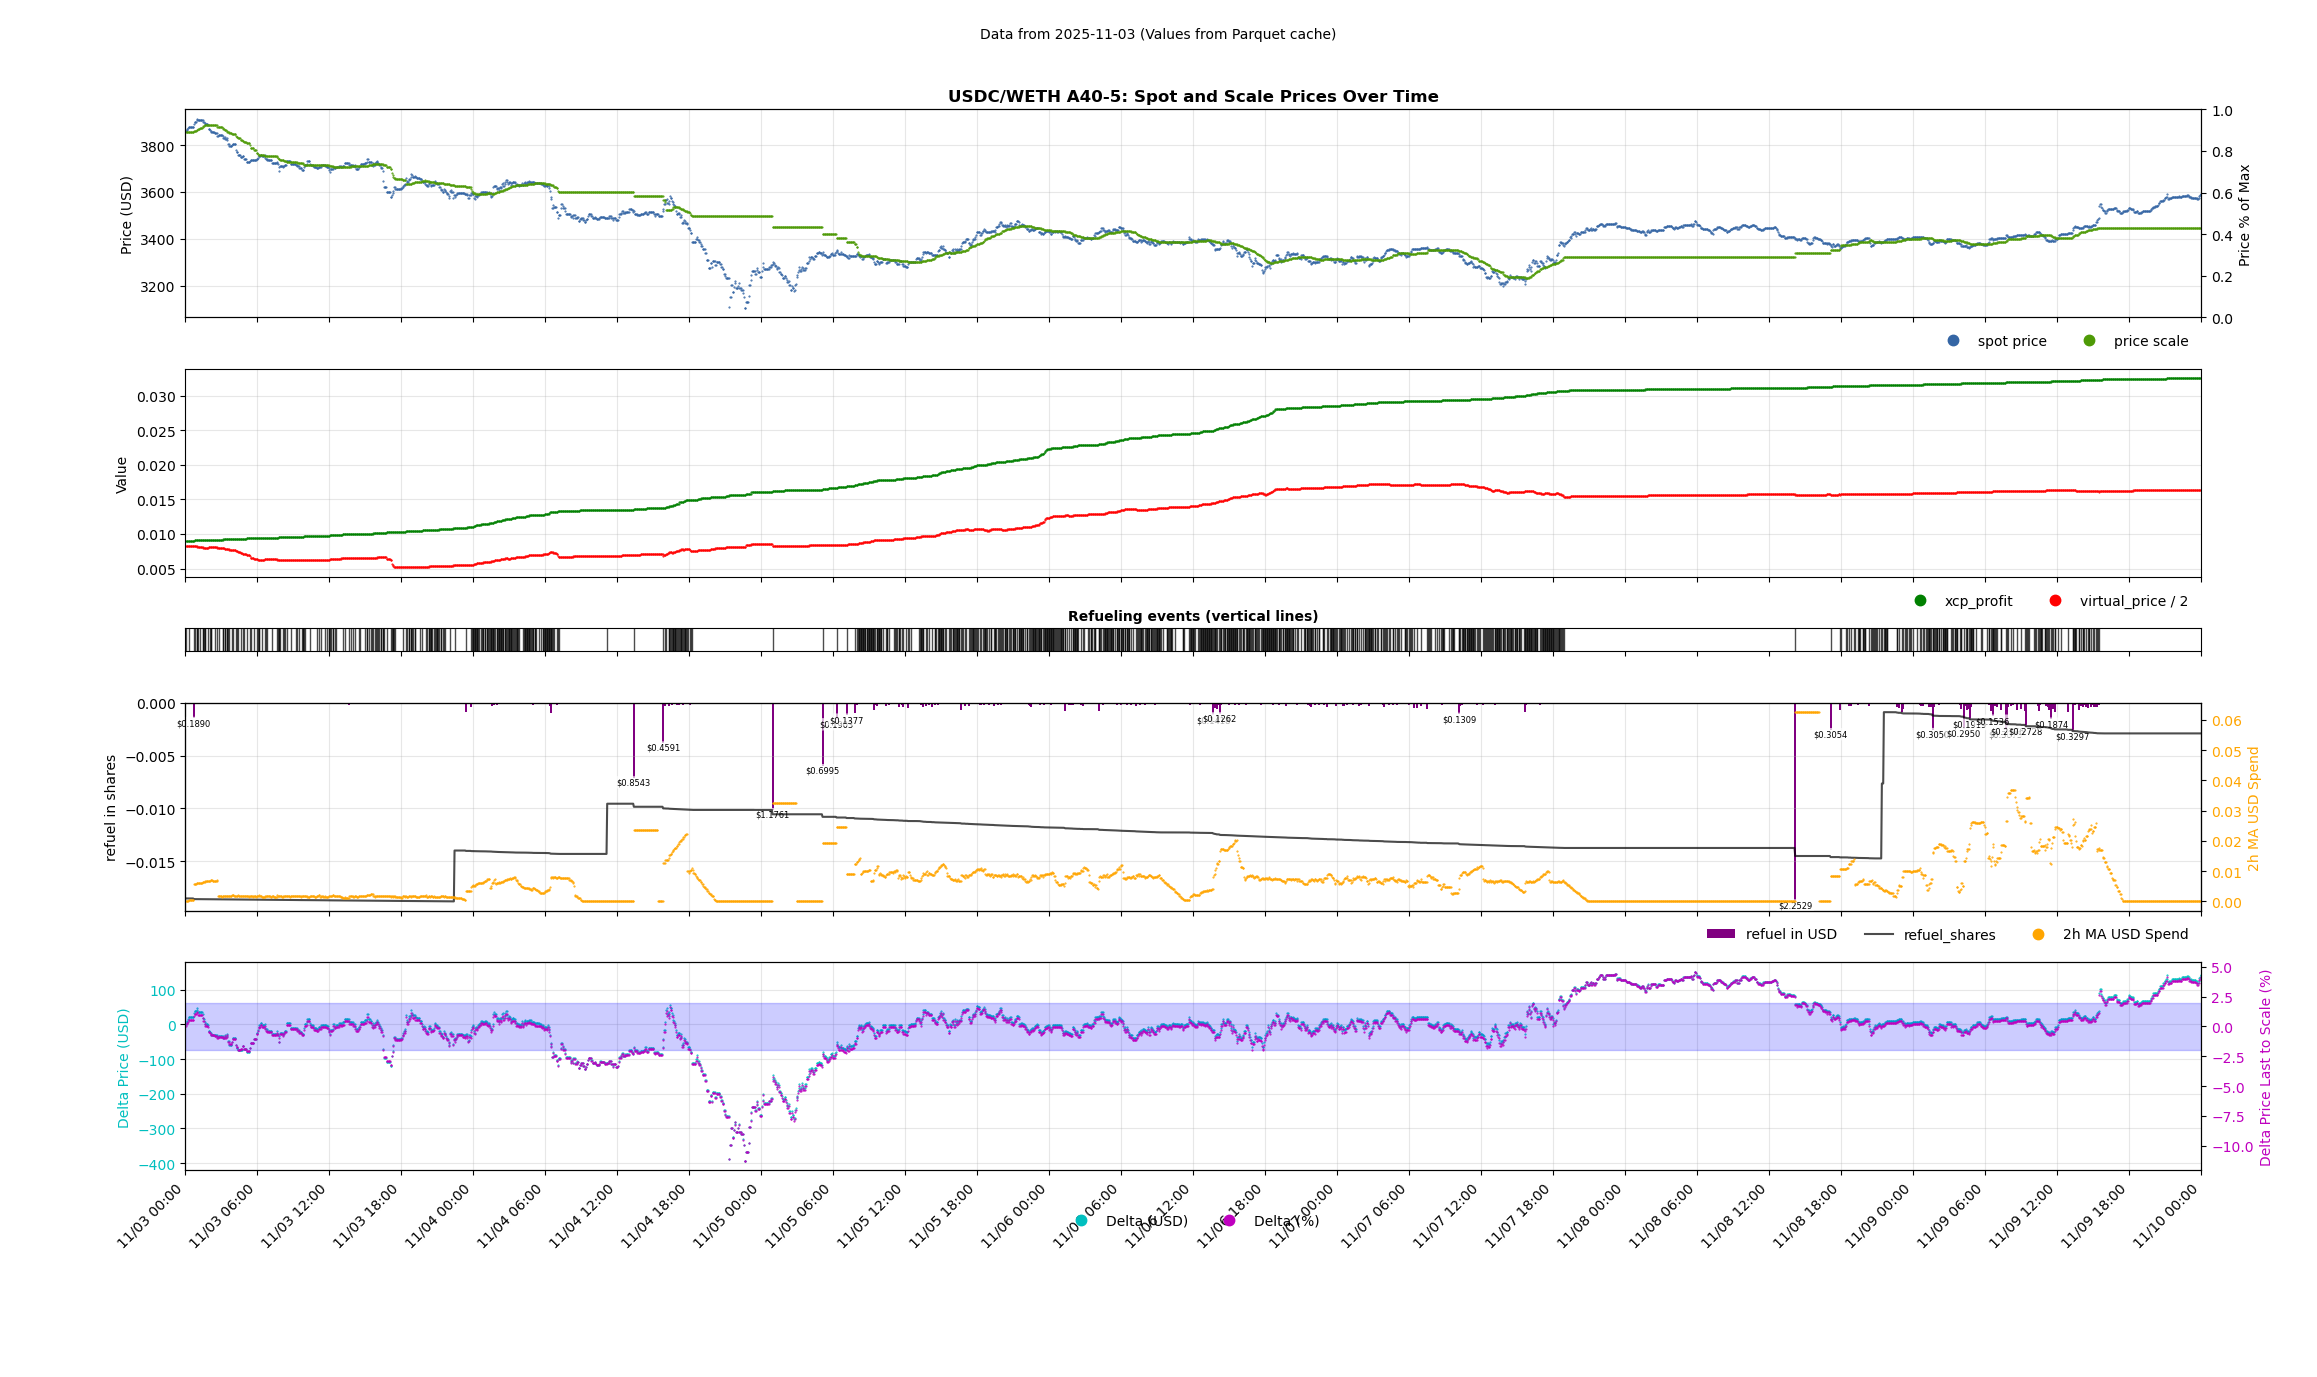Click the red virtual_price / 2 legend dot
This screenshot has width=2317, height=1377.
pyautogui.click(x=2055, y=601)
